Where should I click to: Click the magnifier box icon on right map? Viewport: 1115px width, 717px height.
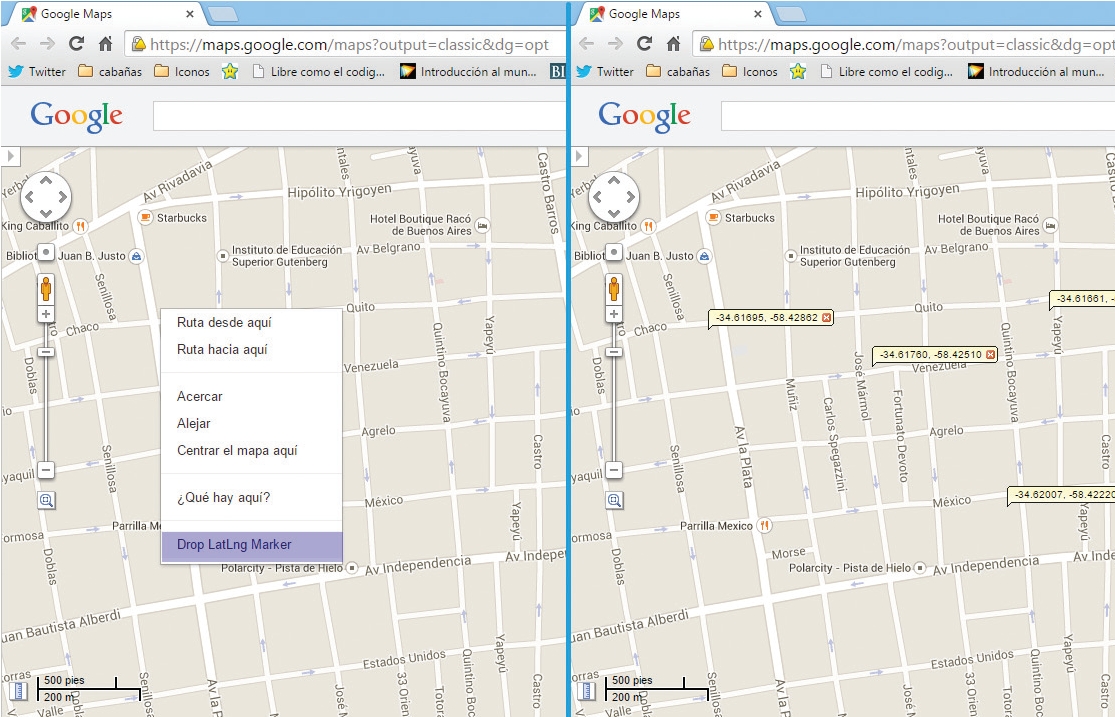click(x=614, y=501)
